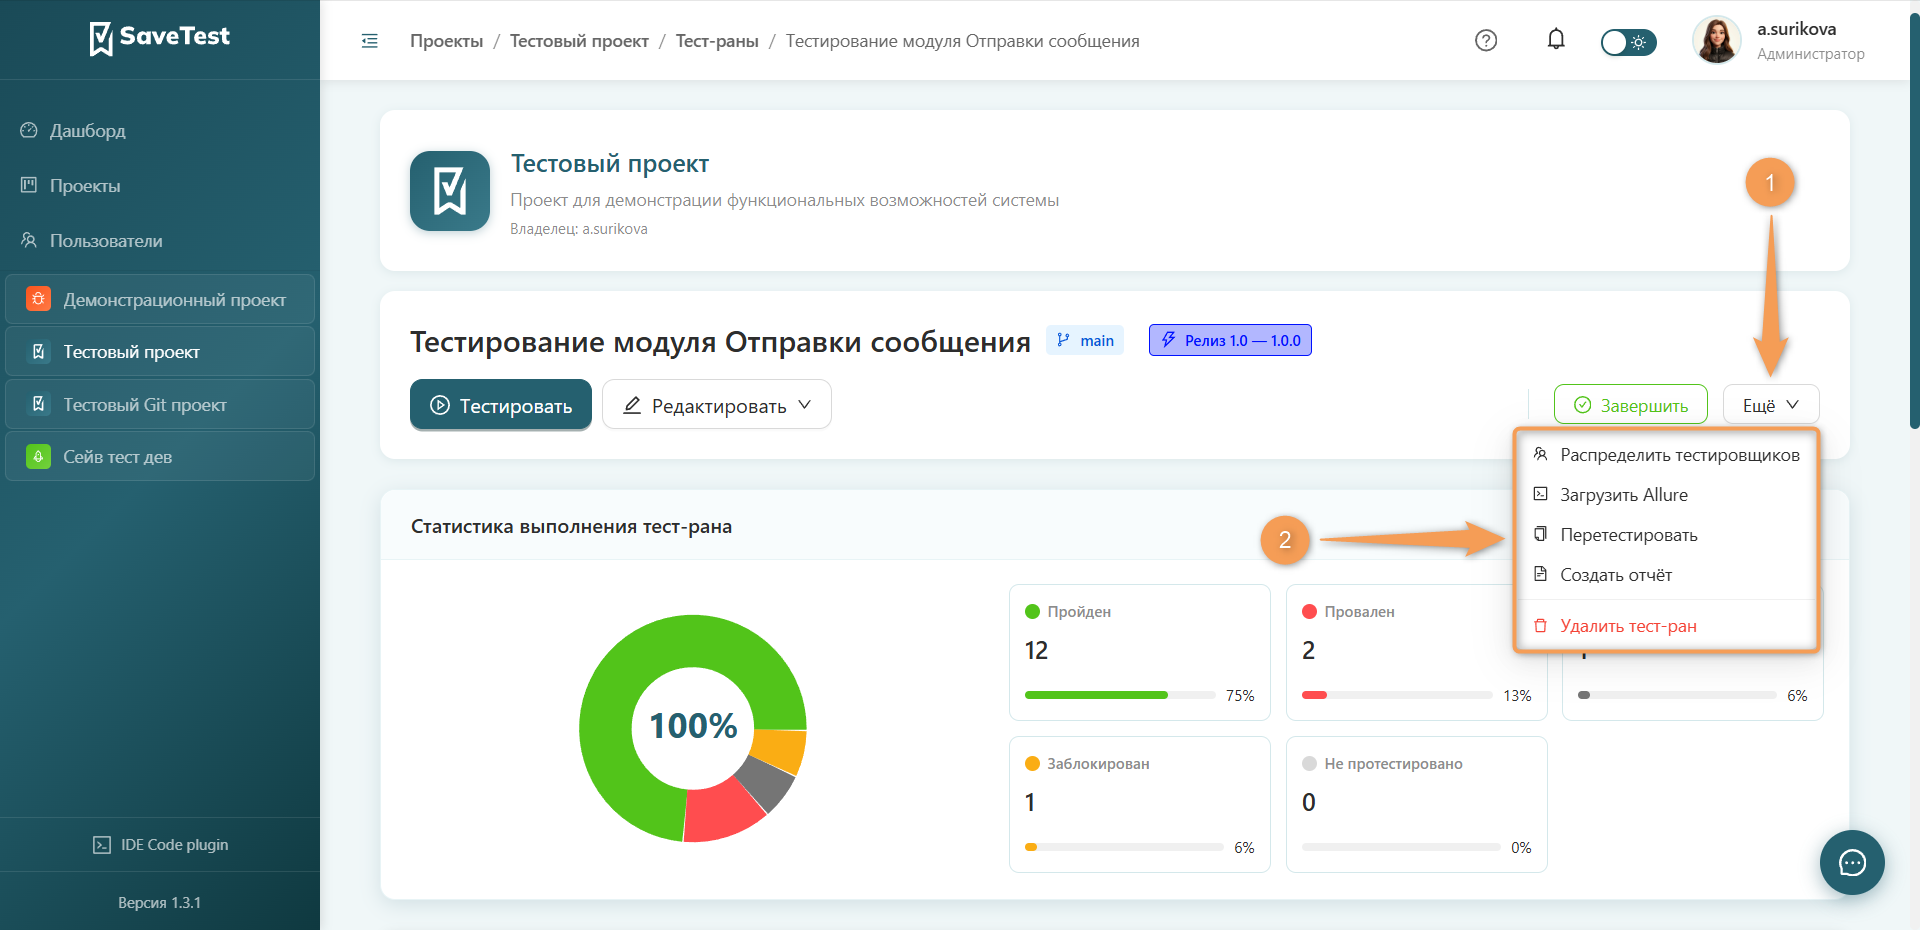This screenshot has width=1920, height=930.
Task: Click the 100% donut chart center
Action: (693, 726)
